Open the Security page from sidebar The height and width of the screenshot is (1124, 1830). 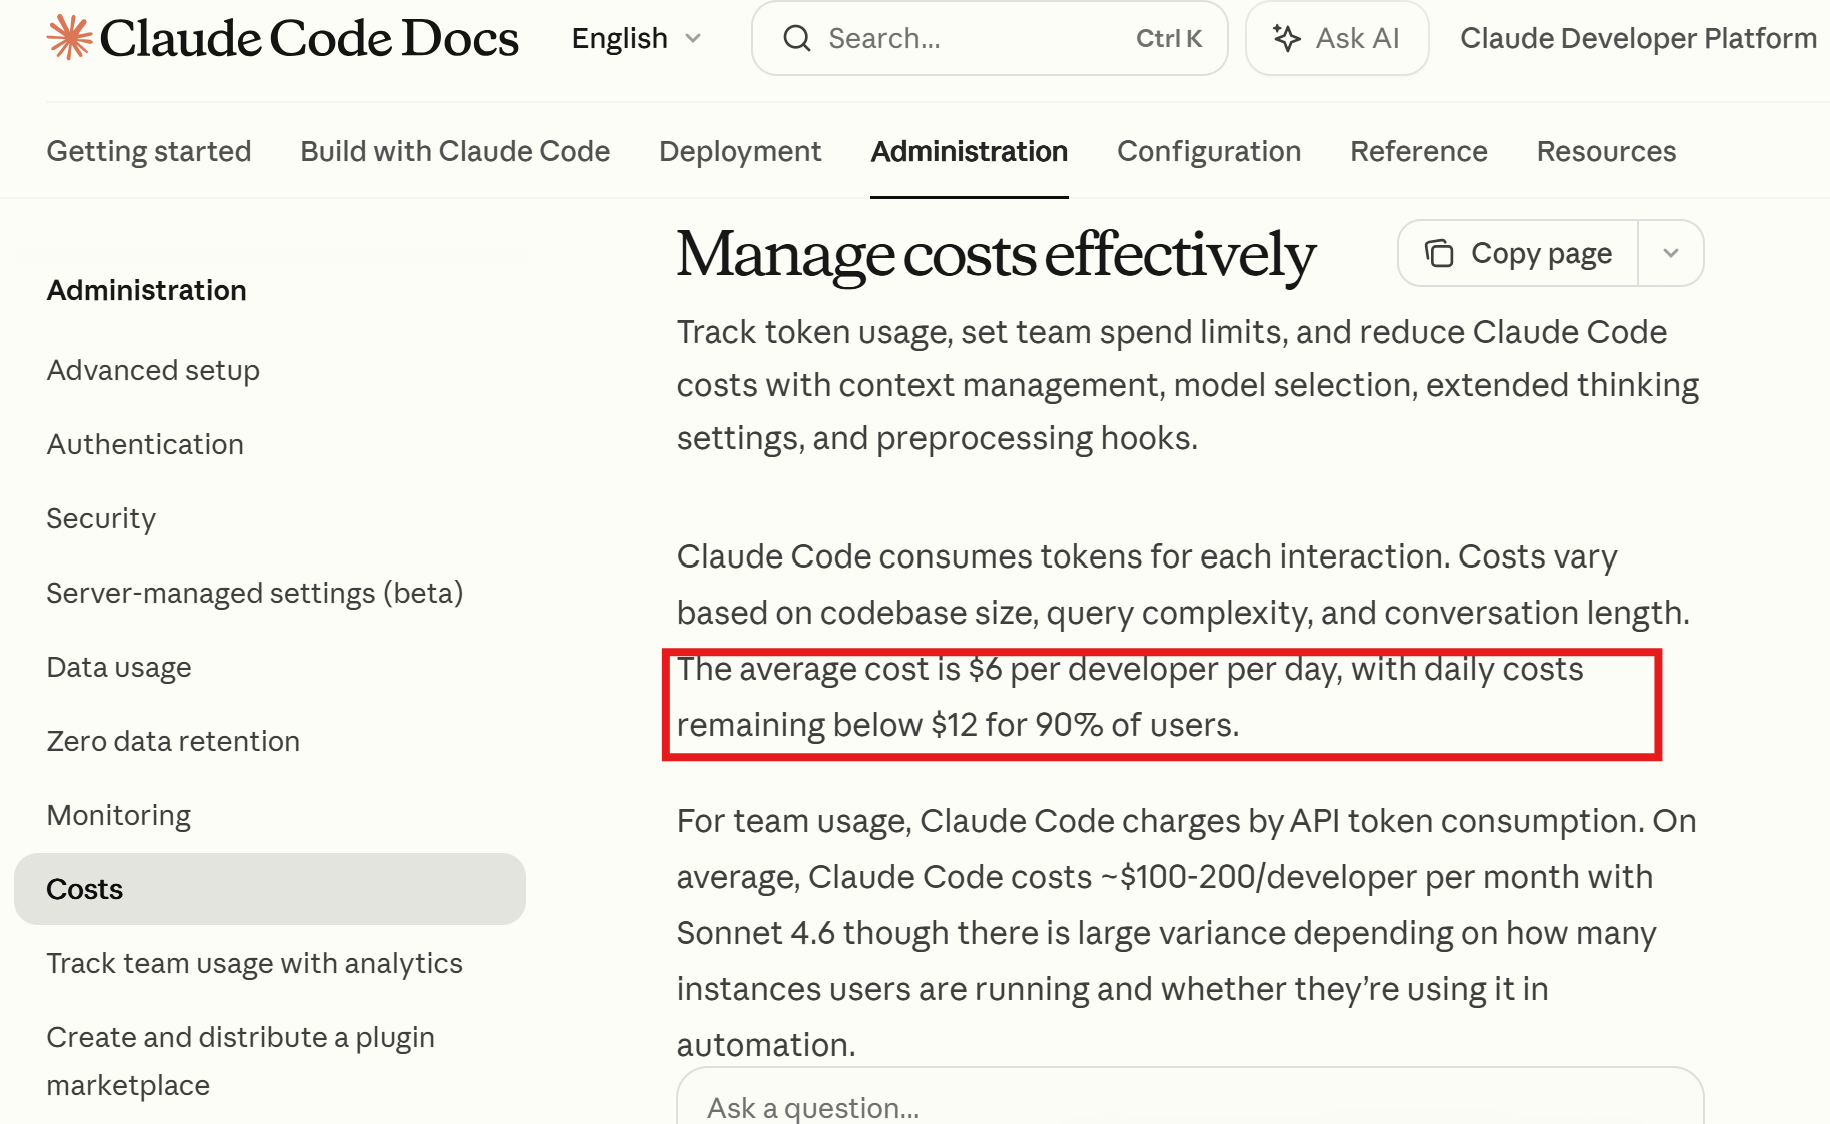point(100,518)
